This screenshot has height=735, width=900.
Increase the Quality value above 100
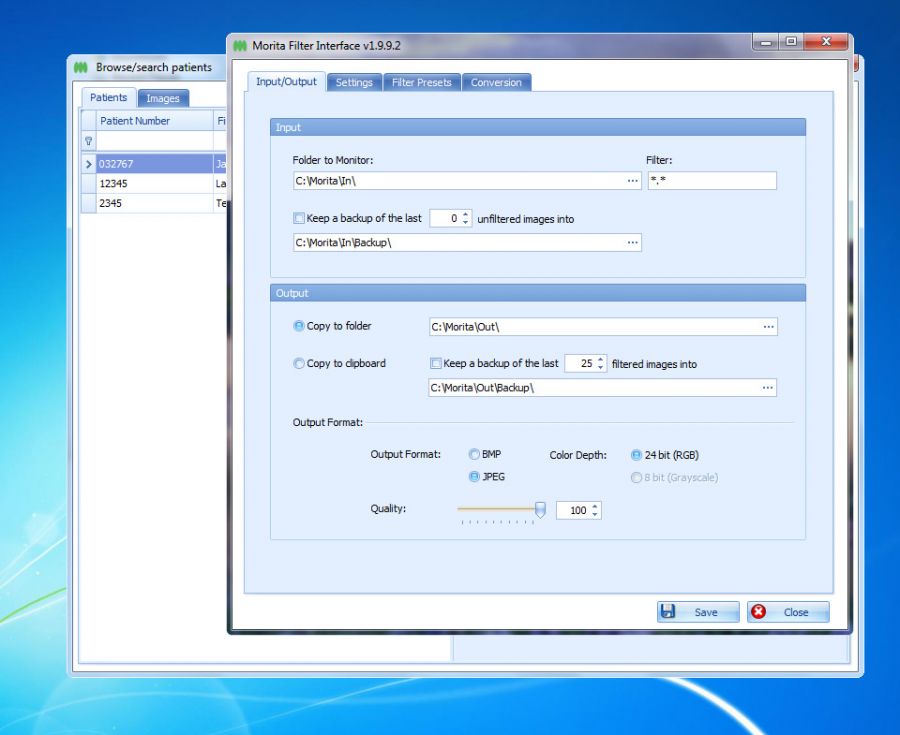pyautogui.click(x=595, y=506)
